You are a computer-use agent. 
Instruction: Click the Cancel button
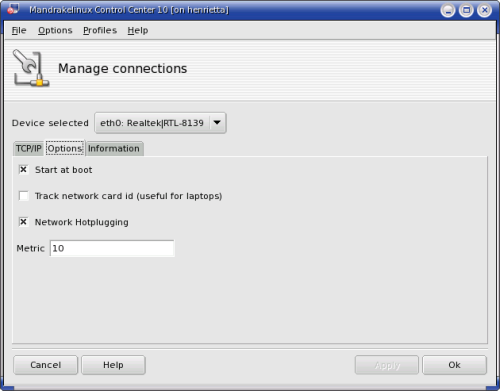46,365
